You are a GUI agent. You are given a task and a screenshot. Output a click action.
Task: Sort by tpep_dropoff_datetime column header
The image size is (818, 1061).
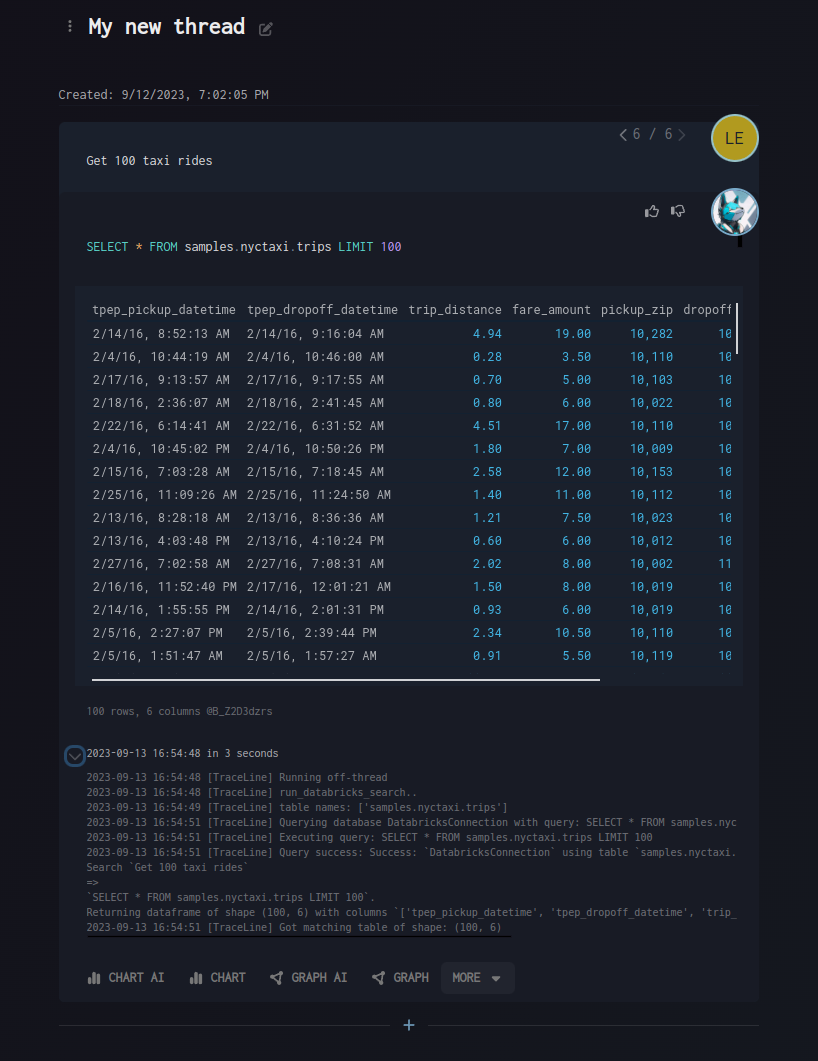coord(322,310)
